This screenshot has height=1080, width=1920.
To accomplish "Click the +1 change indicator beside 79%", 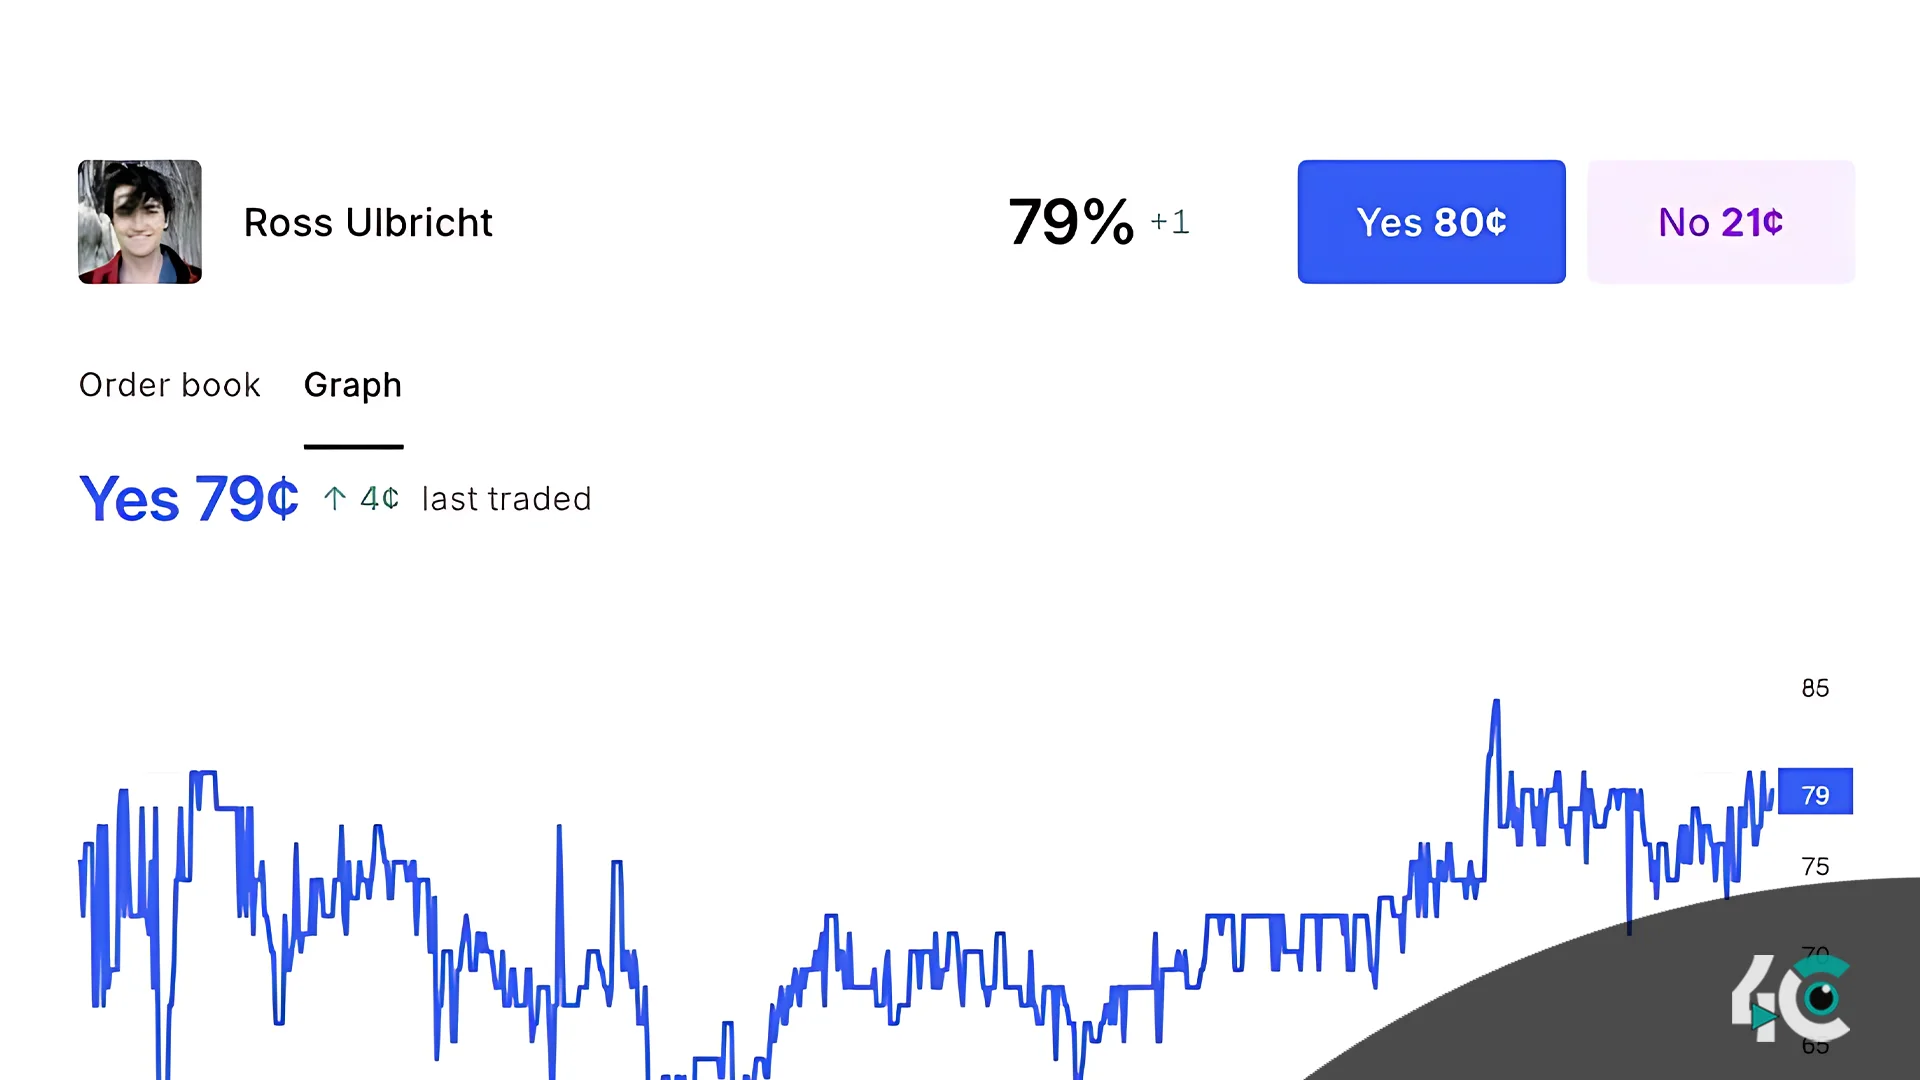I will [1170, 221].
